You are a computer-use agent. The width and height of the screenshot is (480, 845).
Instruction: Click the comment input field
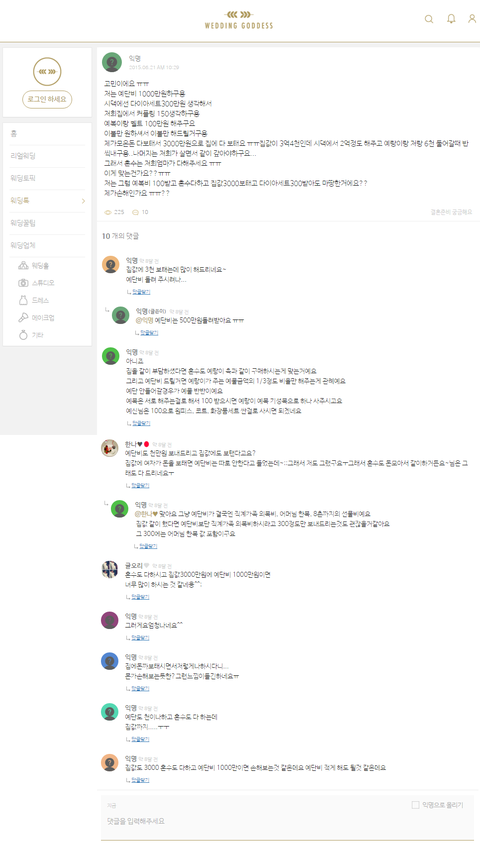[288, 821]
